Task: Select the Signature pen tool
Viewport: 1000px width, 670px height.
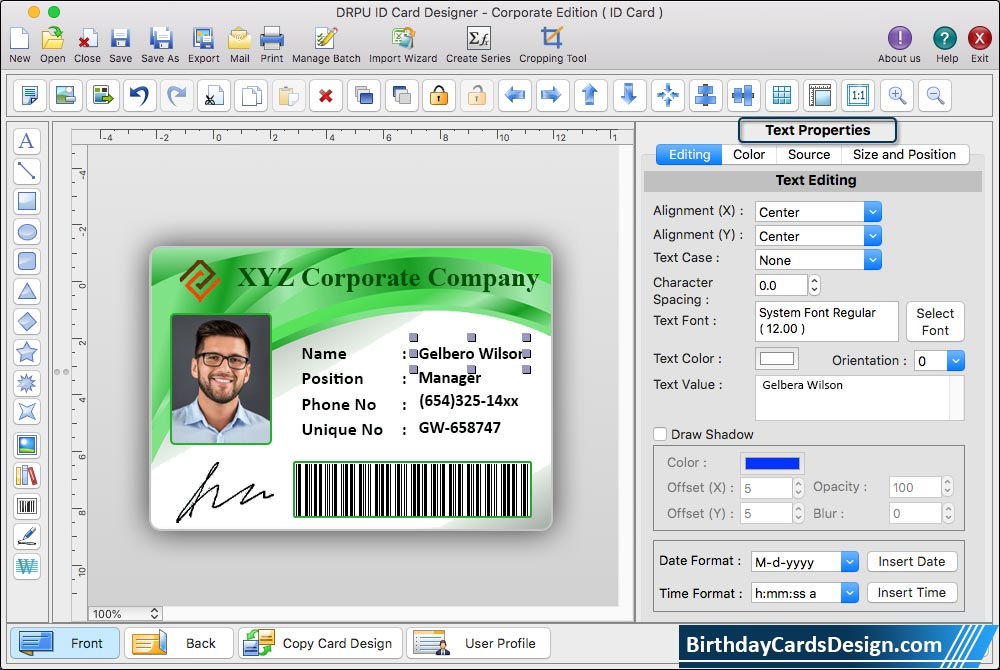Action: (27, 536)
